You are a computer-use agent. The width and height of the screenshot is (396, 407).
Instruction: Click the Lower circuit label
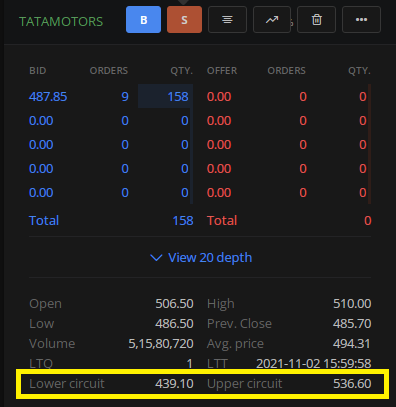67,384
